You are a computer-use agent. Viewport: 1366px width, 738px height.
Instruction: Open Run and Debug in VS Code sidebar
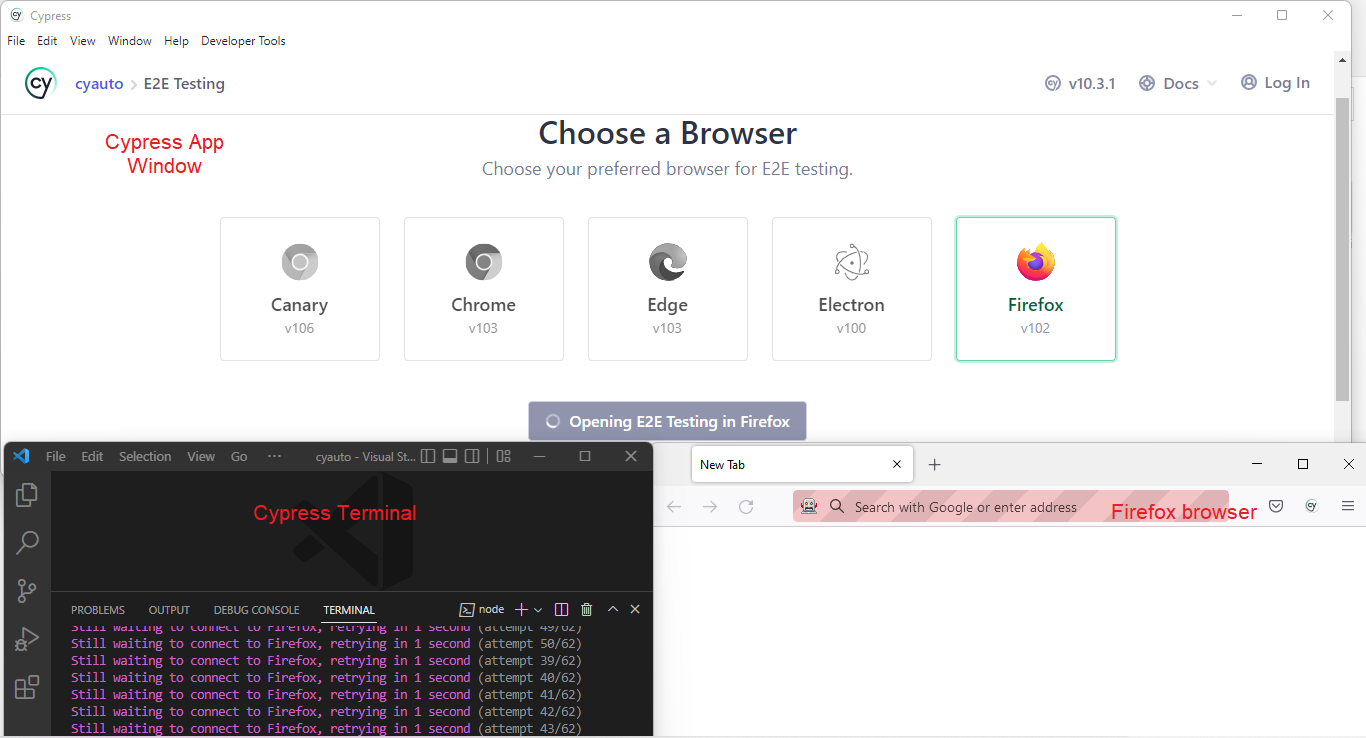(x=27, y=639)
